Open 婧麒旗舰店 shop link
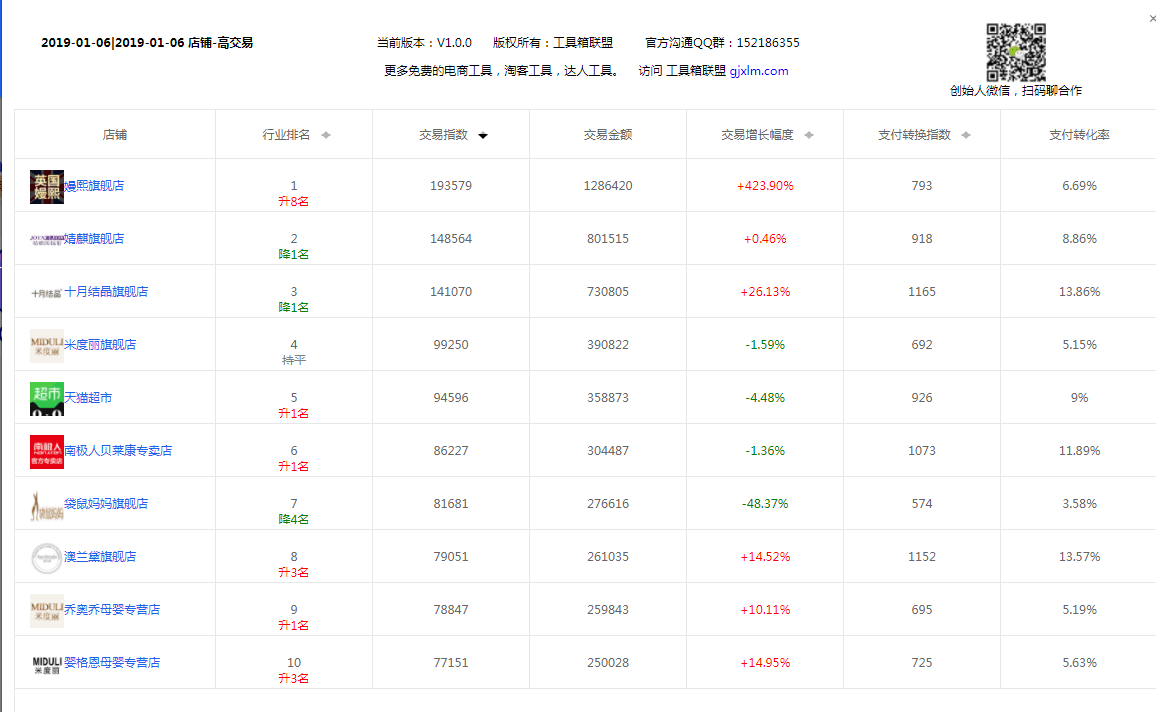The width and height of the screenshot is (1156, 712). pos(94,239)
